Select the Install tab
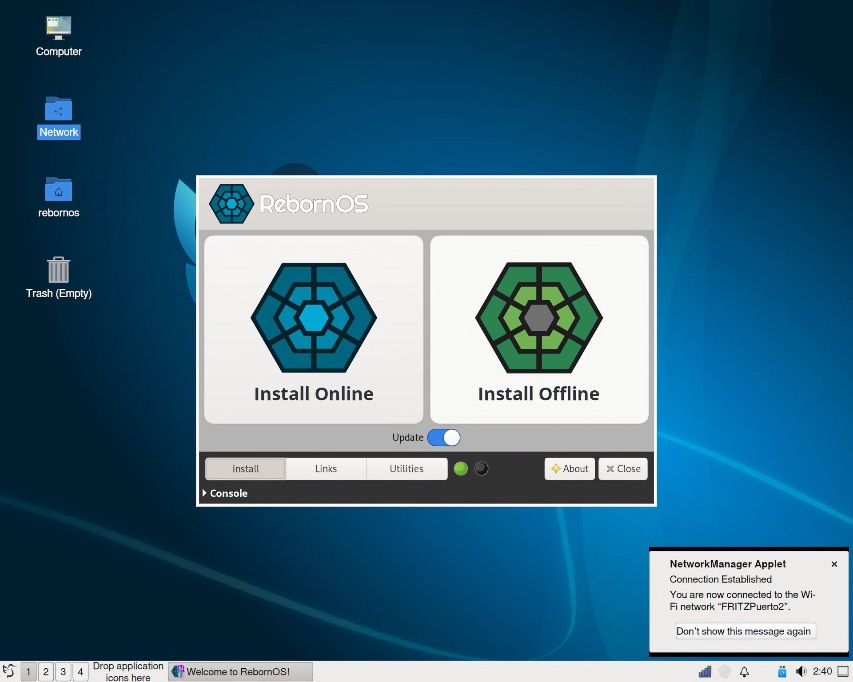 click(245, 468)
